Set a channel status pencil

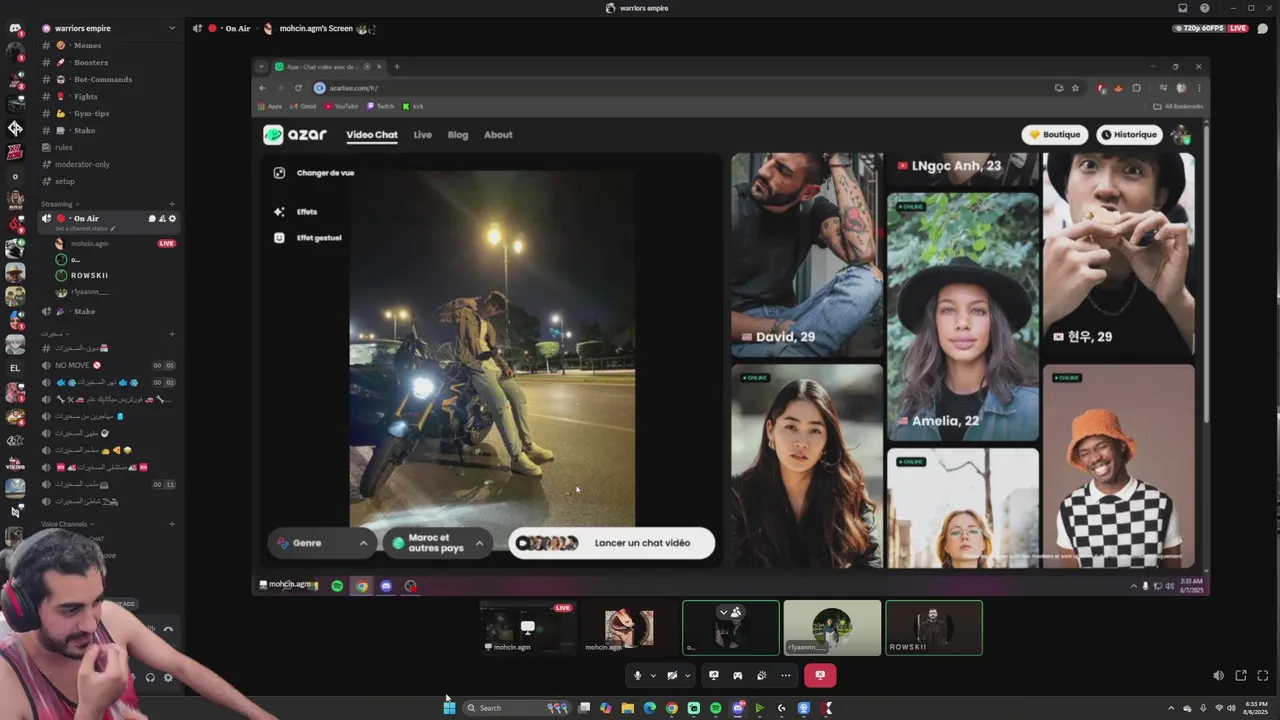tap(113, 228)
